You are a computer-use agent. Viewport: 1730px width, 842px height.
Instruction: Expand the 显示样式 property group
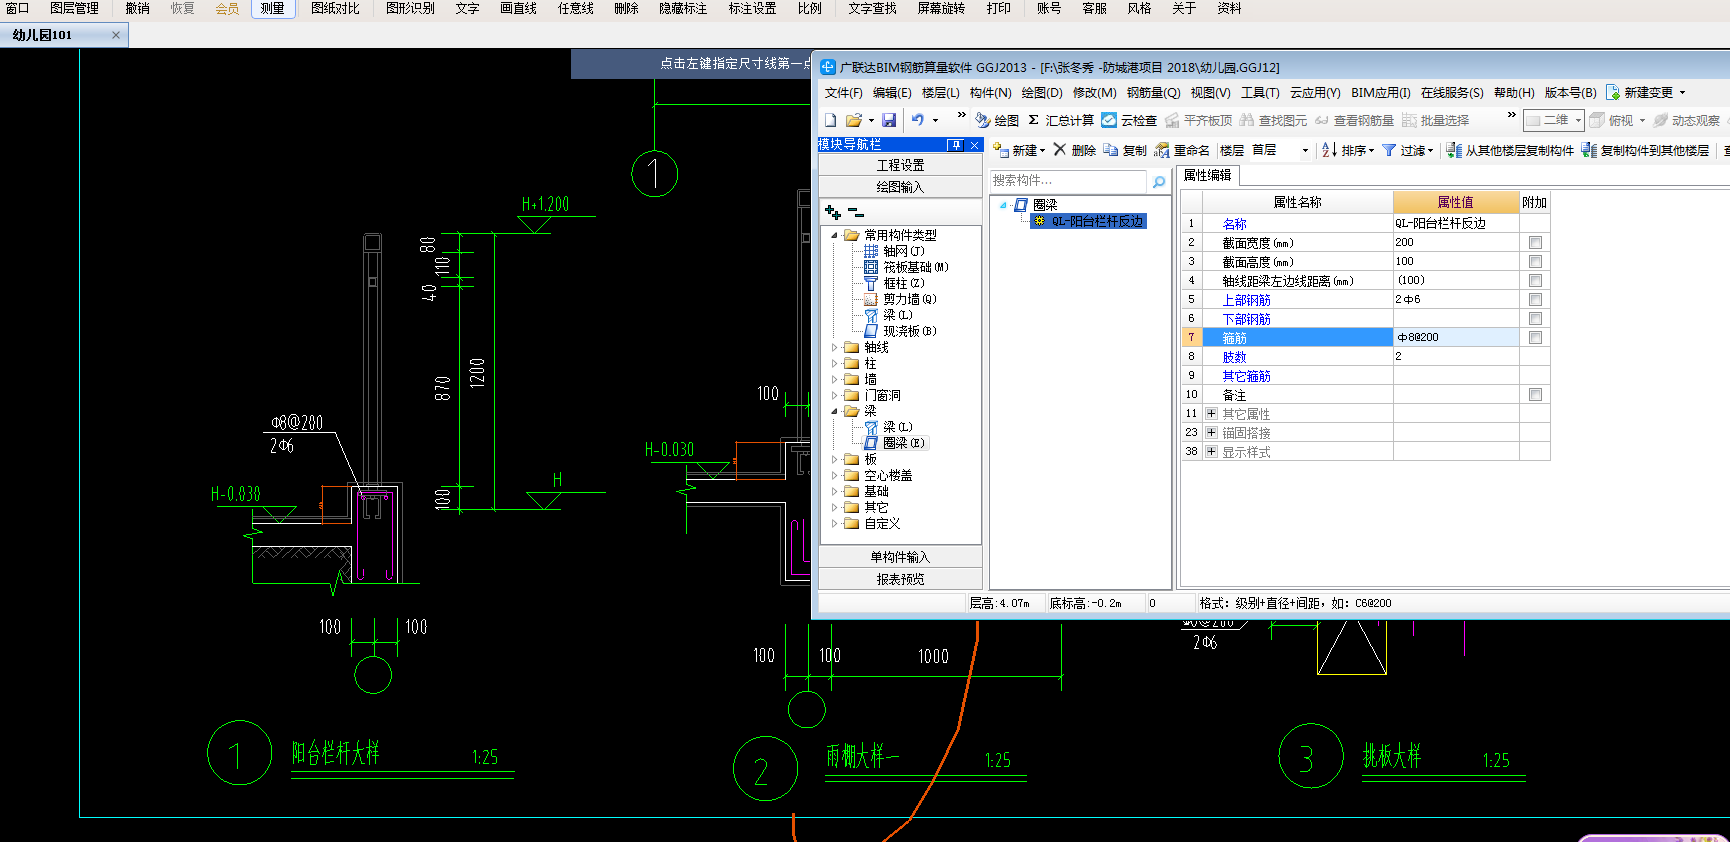tap(1211, 451)
